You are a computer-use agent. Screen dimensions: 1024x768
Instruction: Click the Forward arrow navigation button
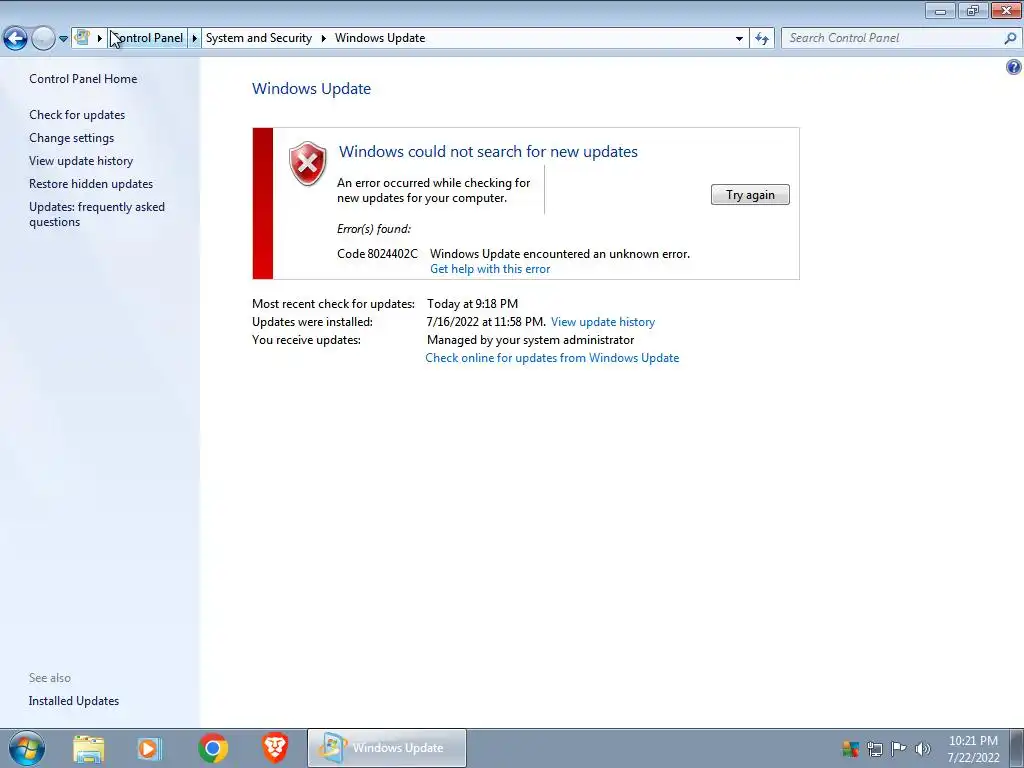click(x=43, y=39)
